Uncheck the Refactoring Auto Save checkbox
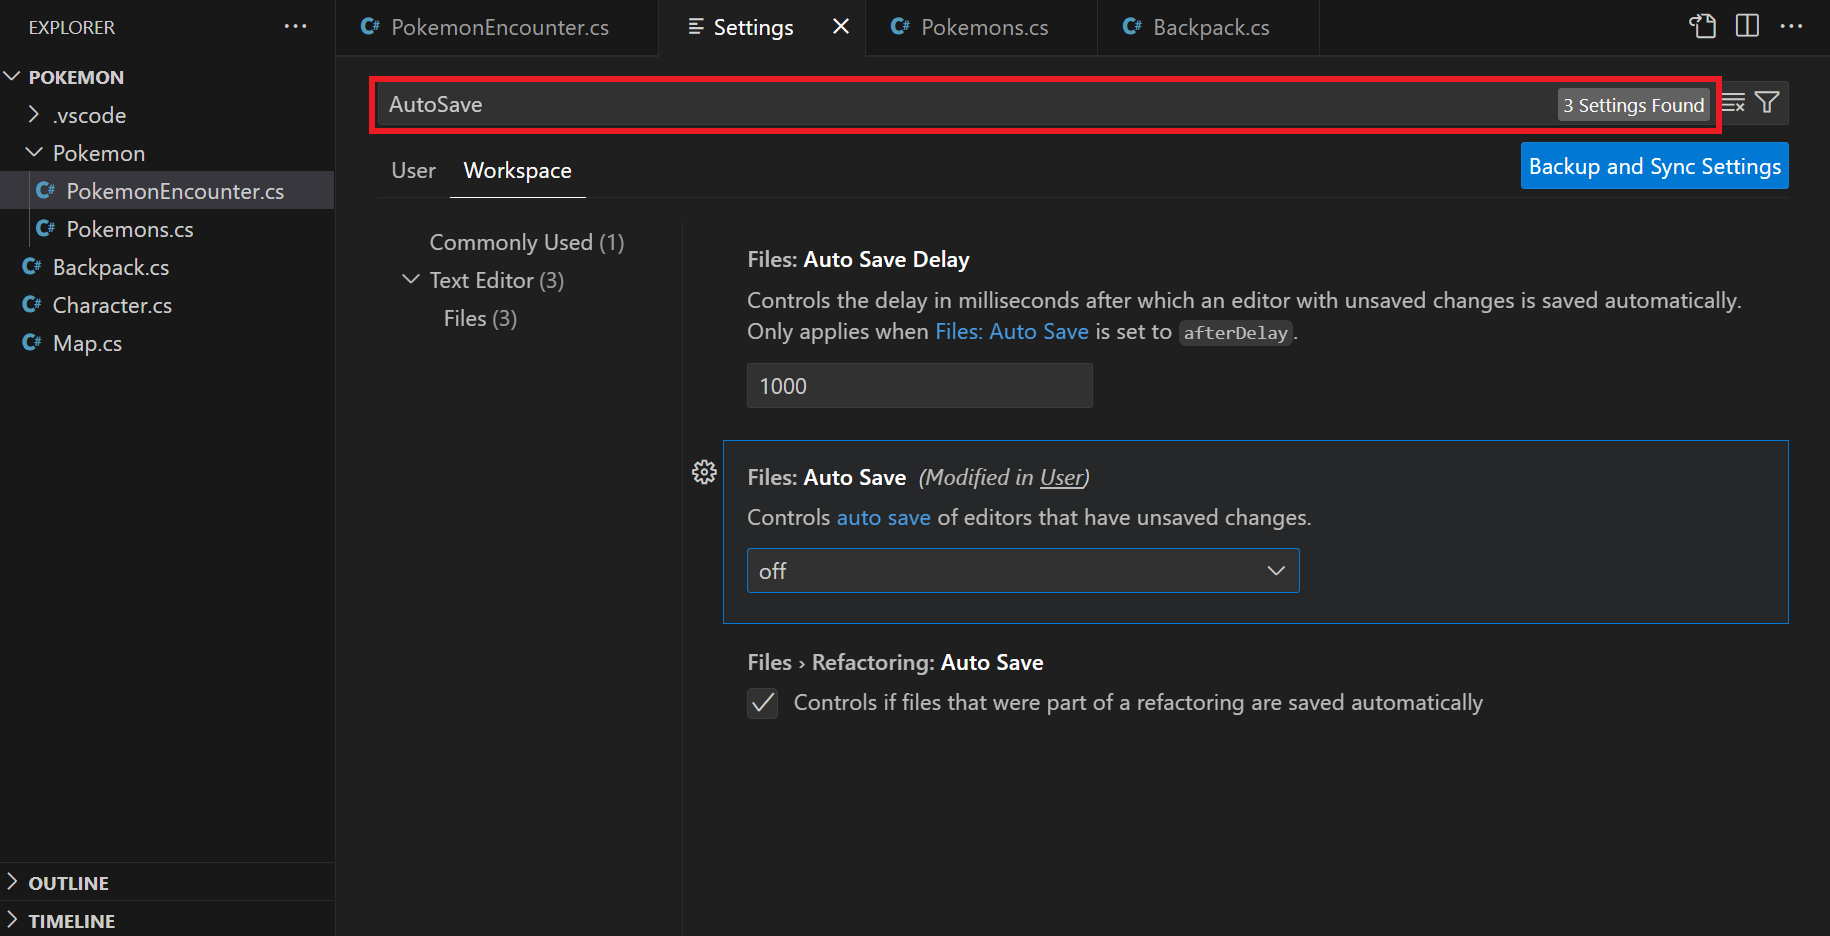Screen dimensions: 1830x936 click(762, 703)
